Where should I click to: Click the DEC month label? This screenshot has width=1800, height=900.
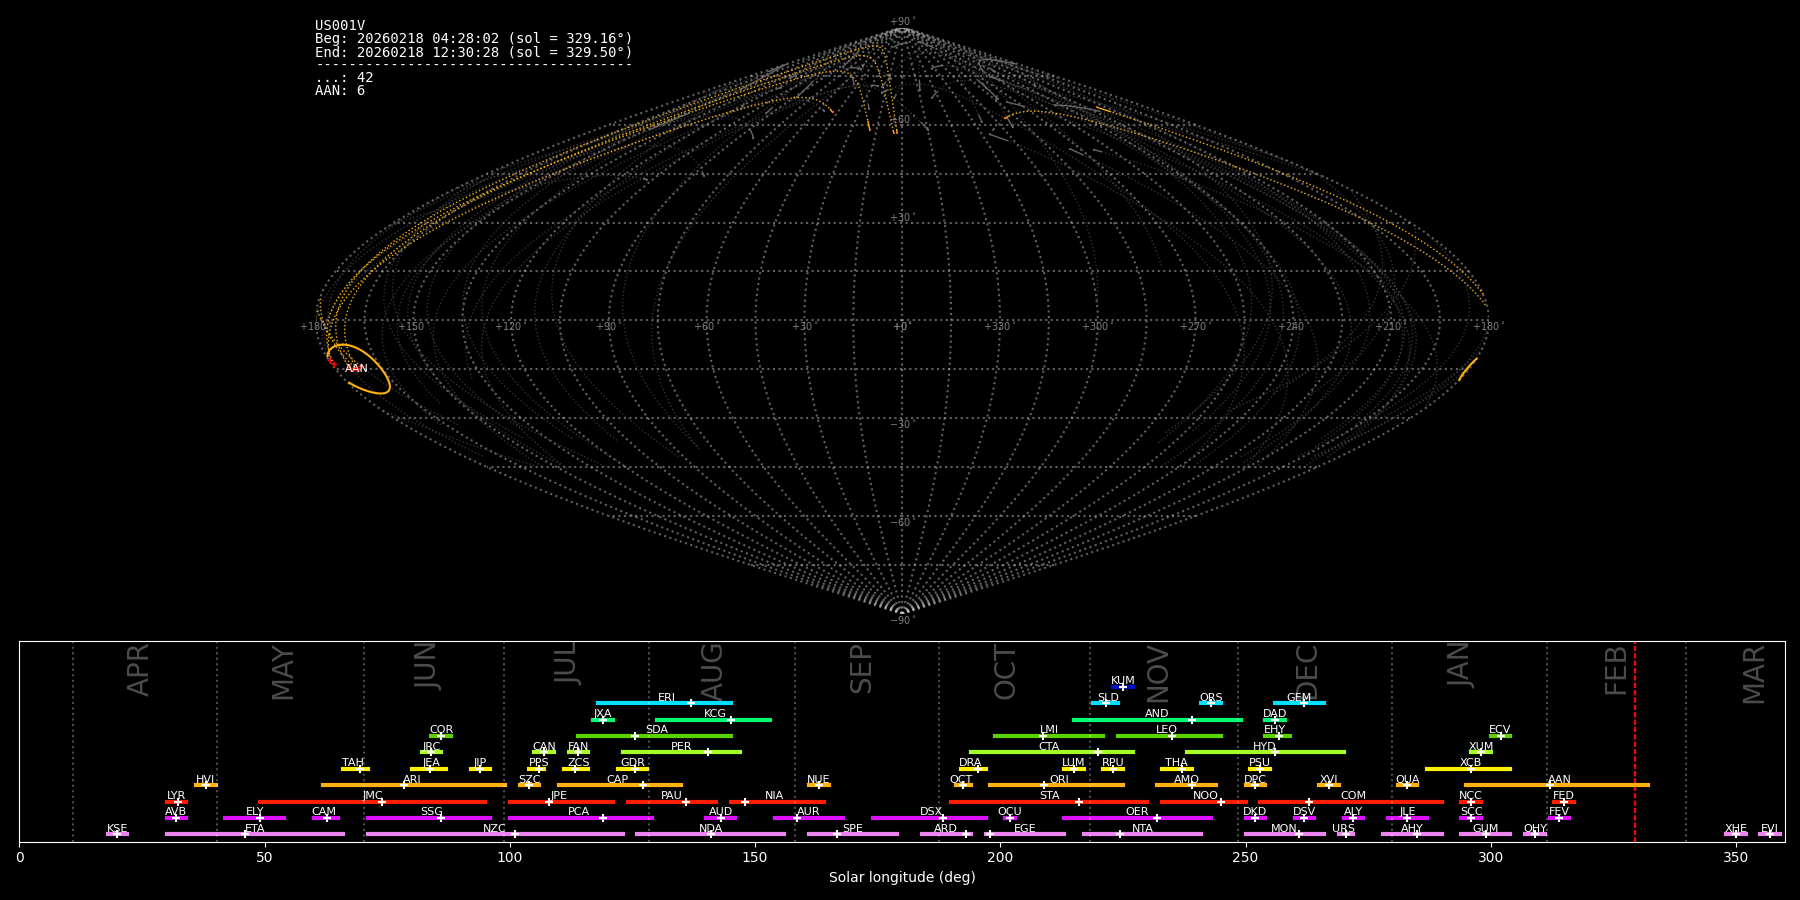(x=1307, y=672)
